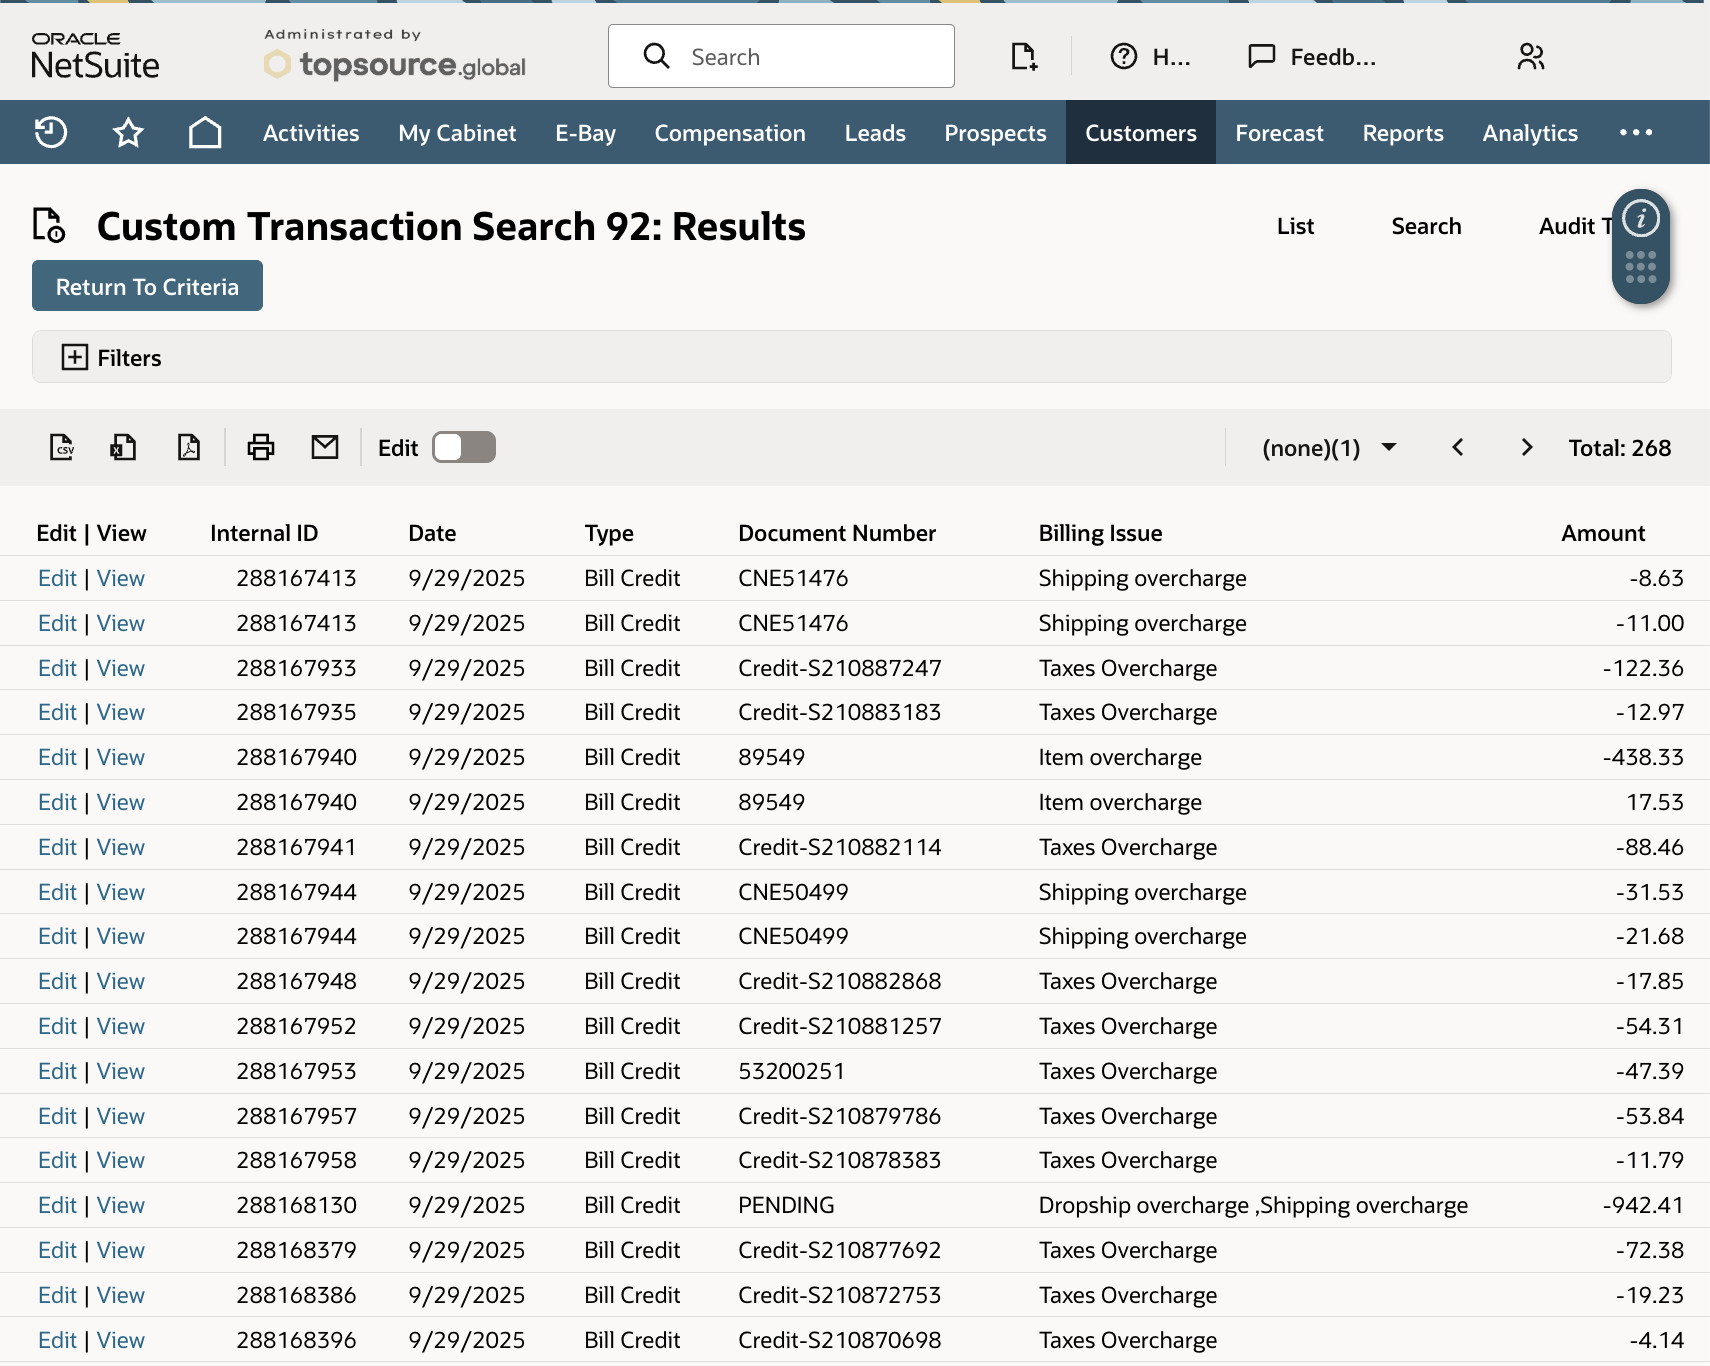Click amount cell 17.53
Viewport: 1710px width, 1366px height.
click(1655, 802)
